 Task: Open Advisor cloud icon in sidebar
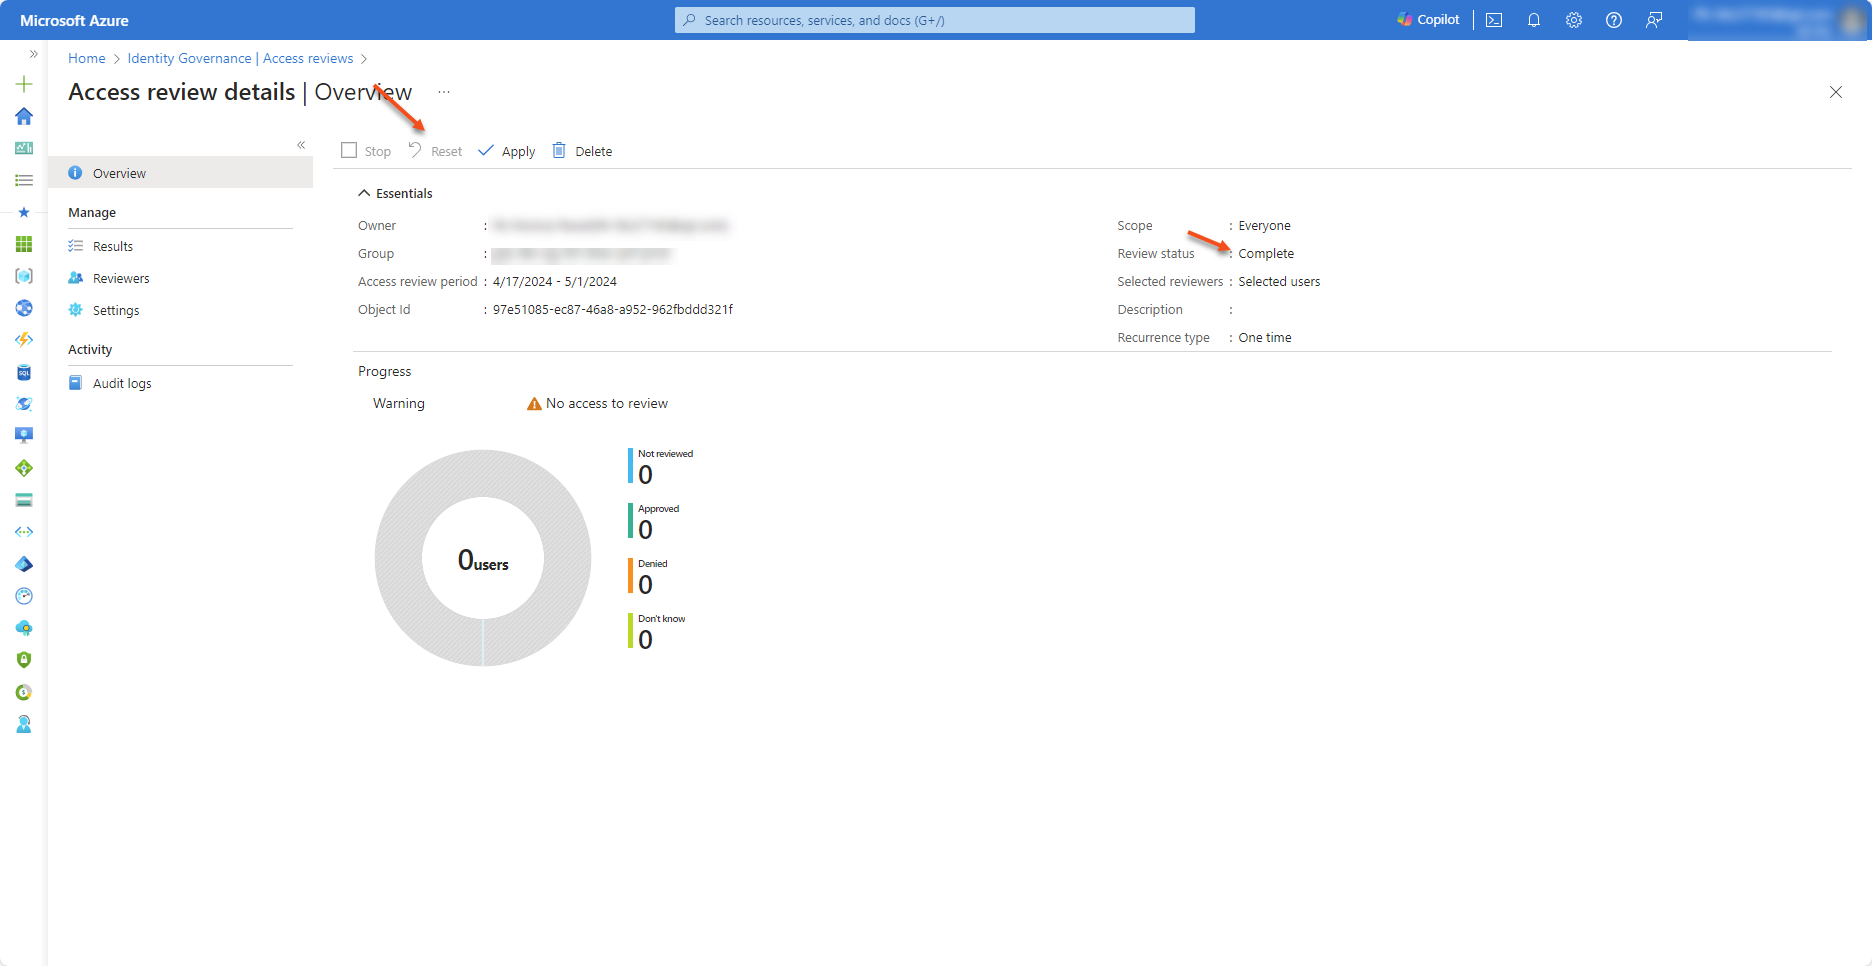(x=24, y=628)
